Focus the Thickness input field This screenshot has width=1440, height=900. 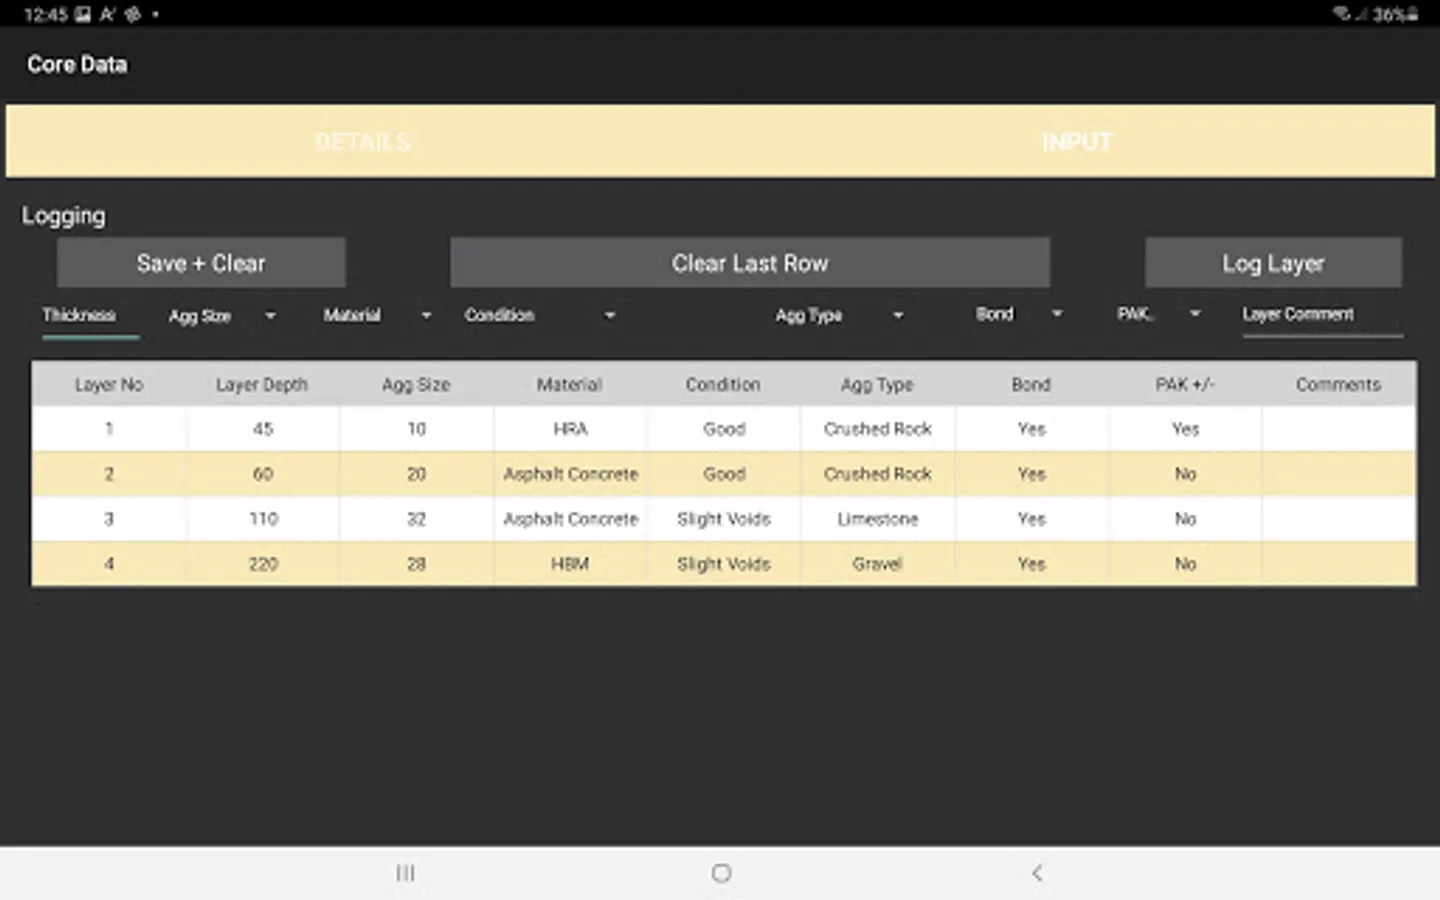click(x=90, y=316)
